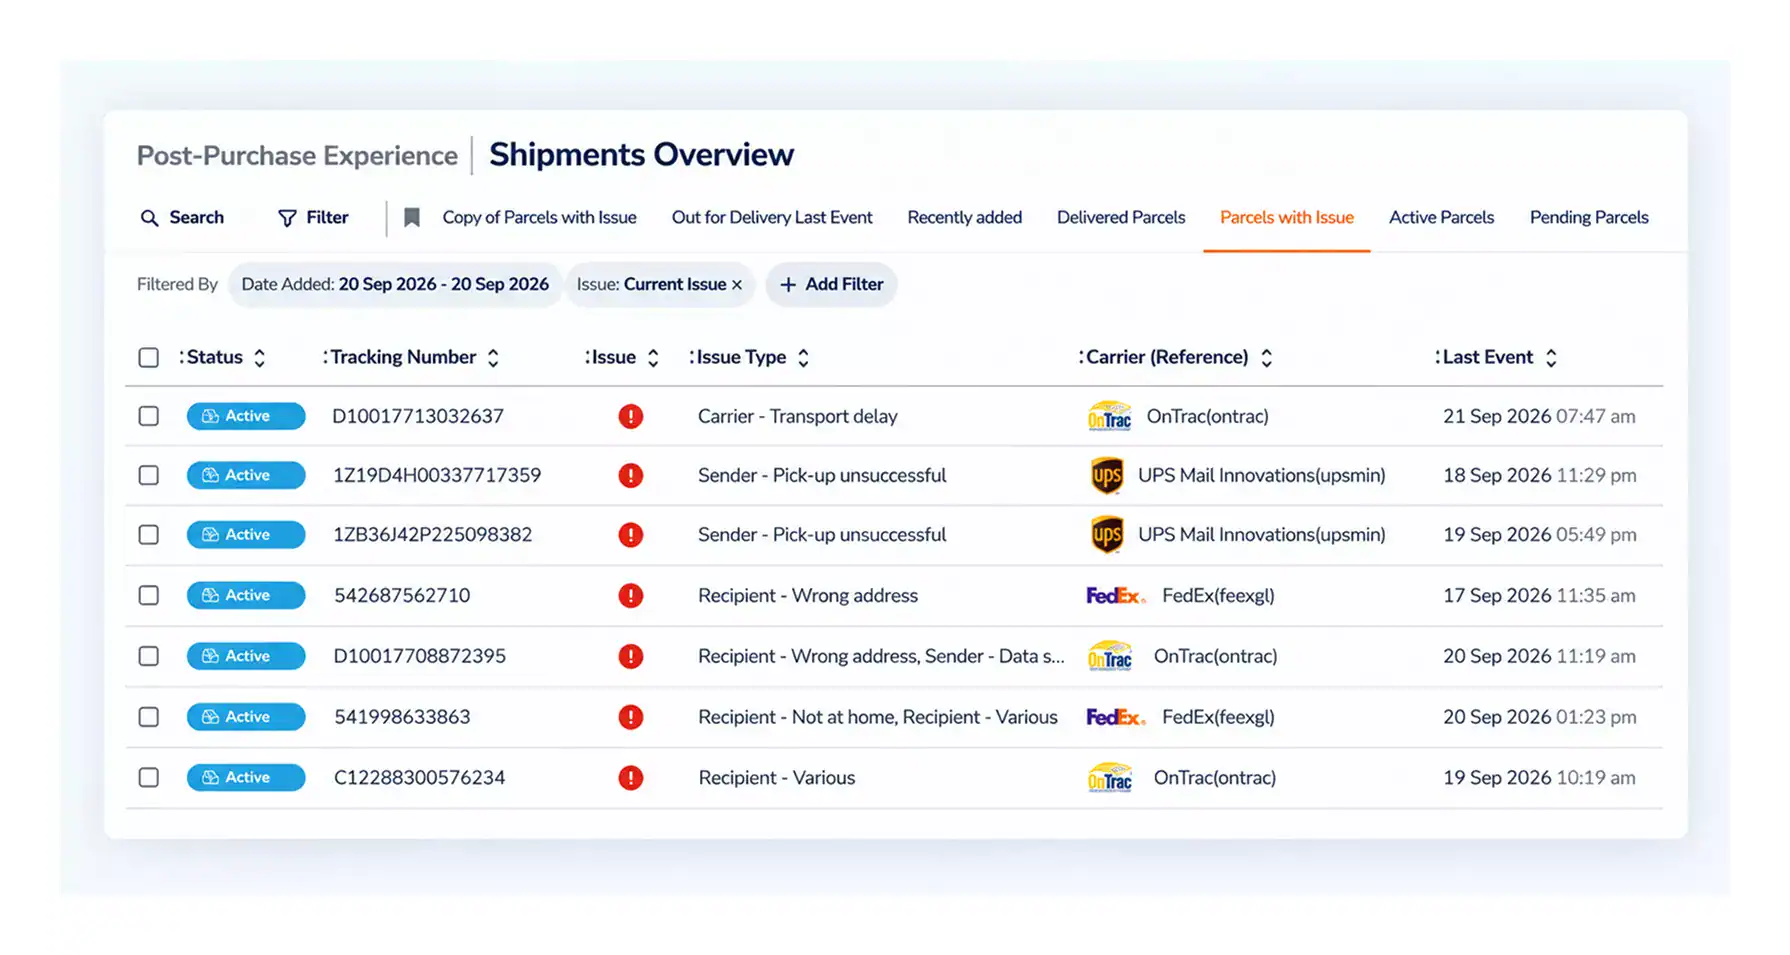1790x955 pixels.
Task: Click issue alert icon for D10017713032637
Action: coord(630,416)
